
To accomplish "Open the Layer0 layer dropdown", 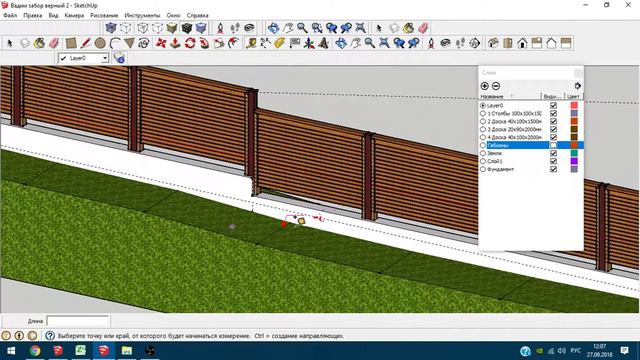I will tap(105, 58).
